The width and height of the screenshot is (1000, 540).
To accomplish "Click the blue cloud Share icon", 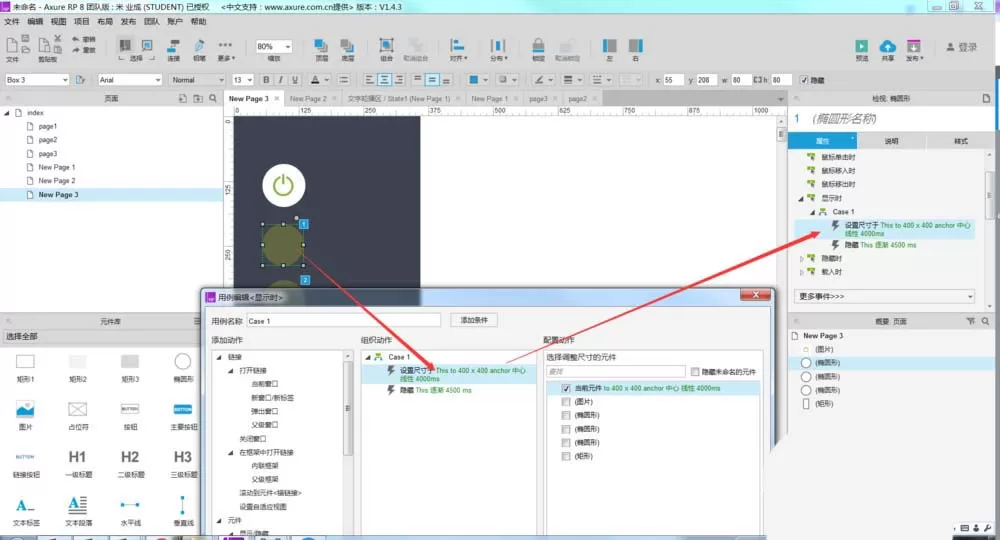I will pyautogui.click(x=888, y=46).
